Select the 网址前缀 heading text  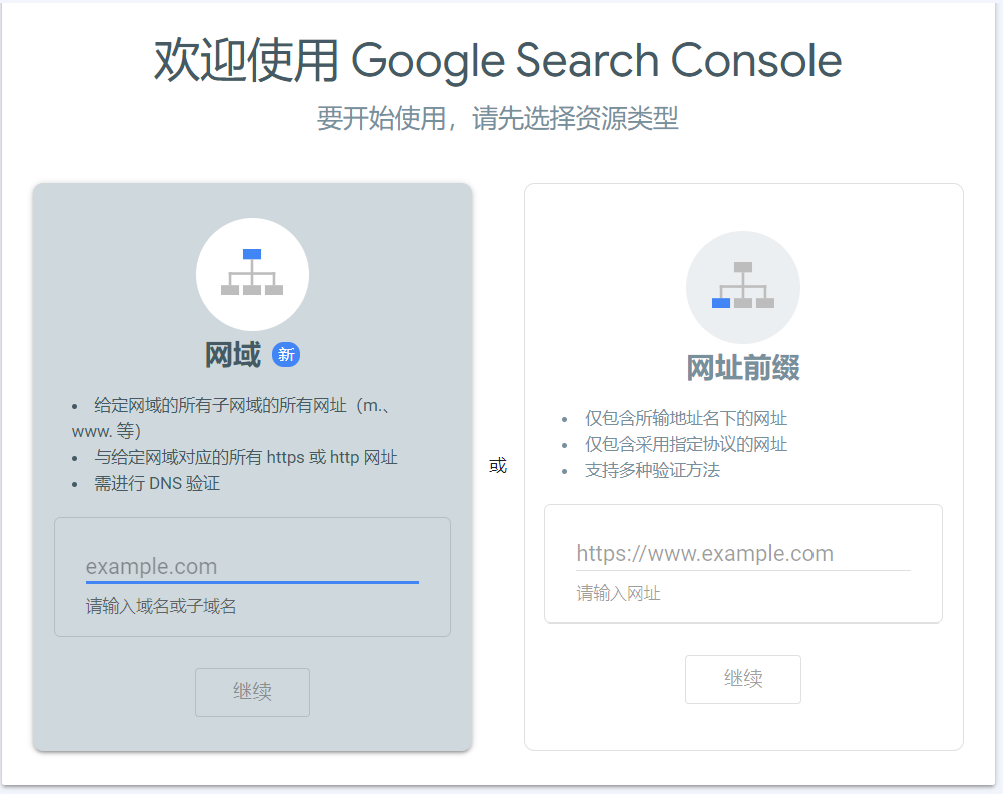(x=742, y=368)
